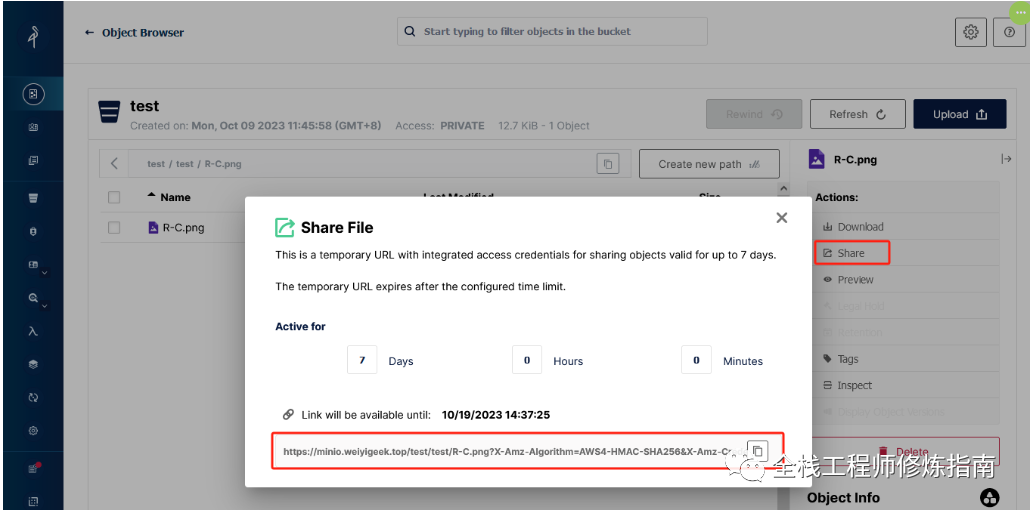Open License icon with red dot
The image size is (1030, 512).
click(34, 468)
